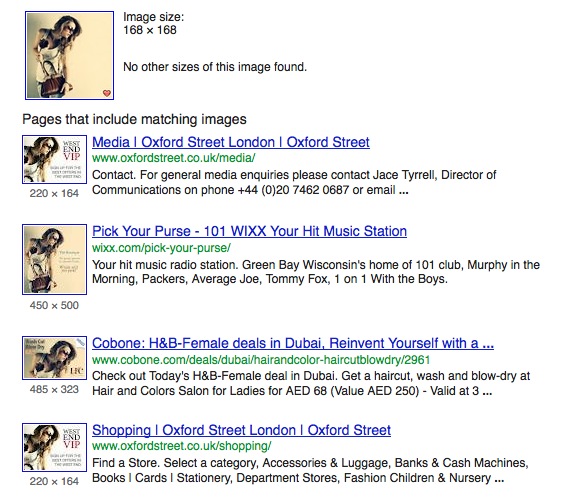The height and width of the screenshot is (504, 574).
Task: Open 'Cobone: H&B-Female deals in Dubai' link
Action: [x=293, y=343]
